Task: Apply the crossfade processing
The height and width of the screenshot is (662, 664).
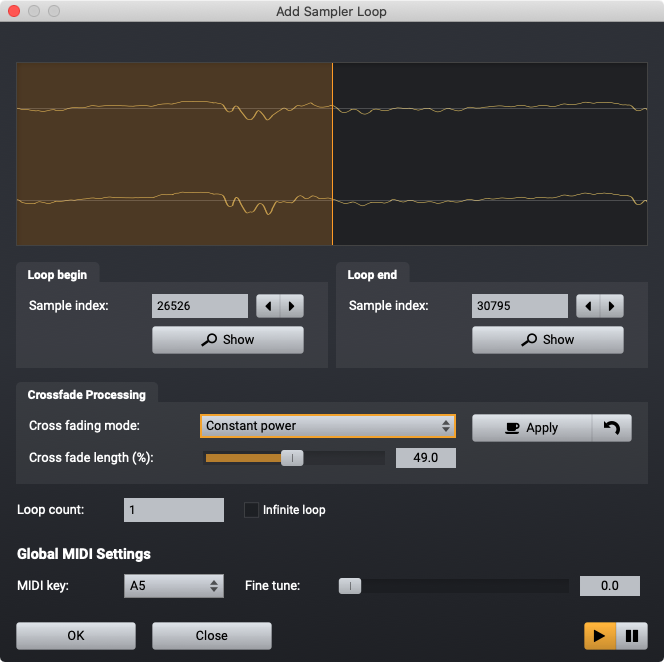Action: [x=531, y=428]
